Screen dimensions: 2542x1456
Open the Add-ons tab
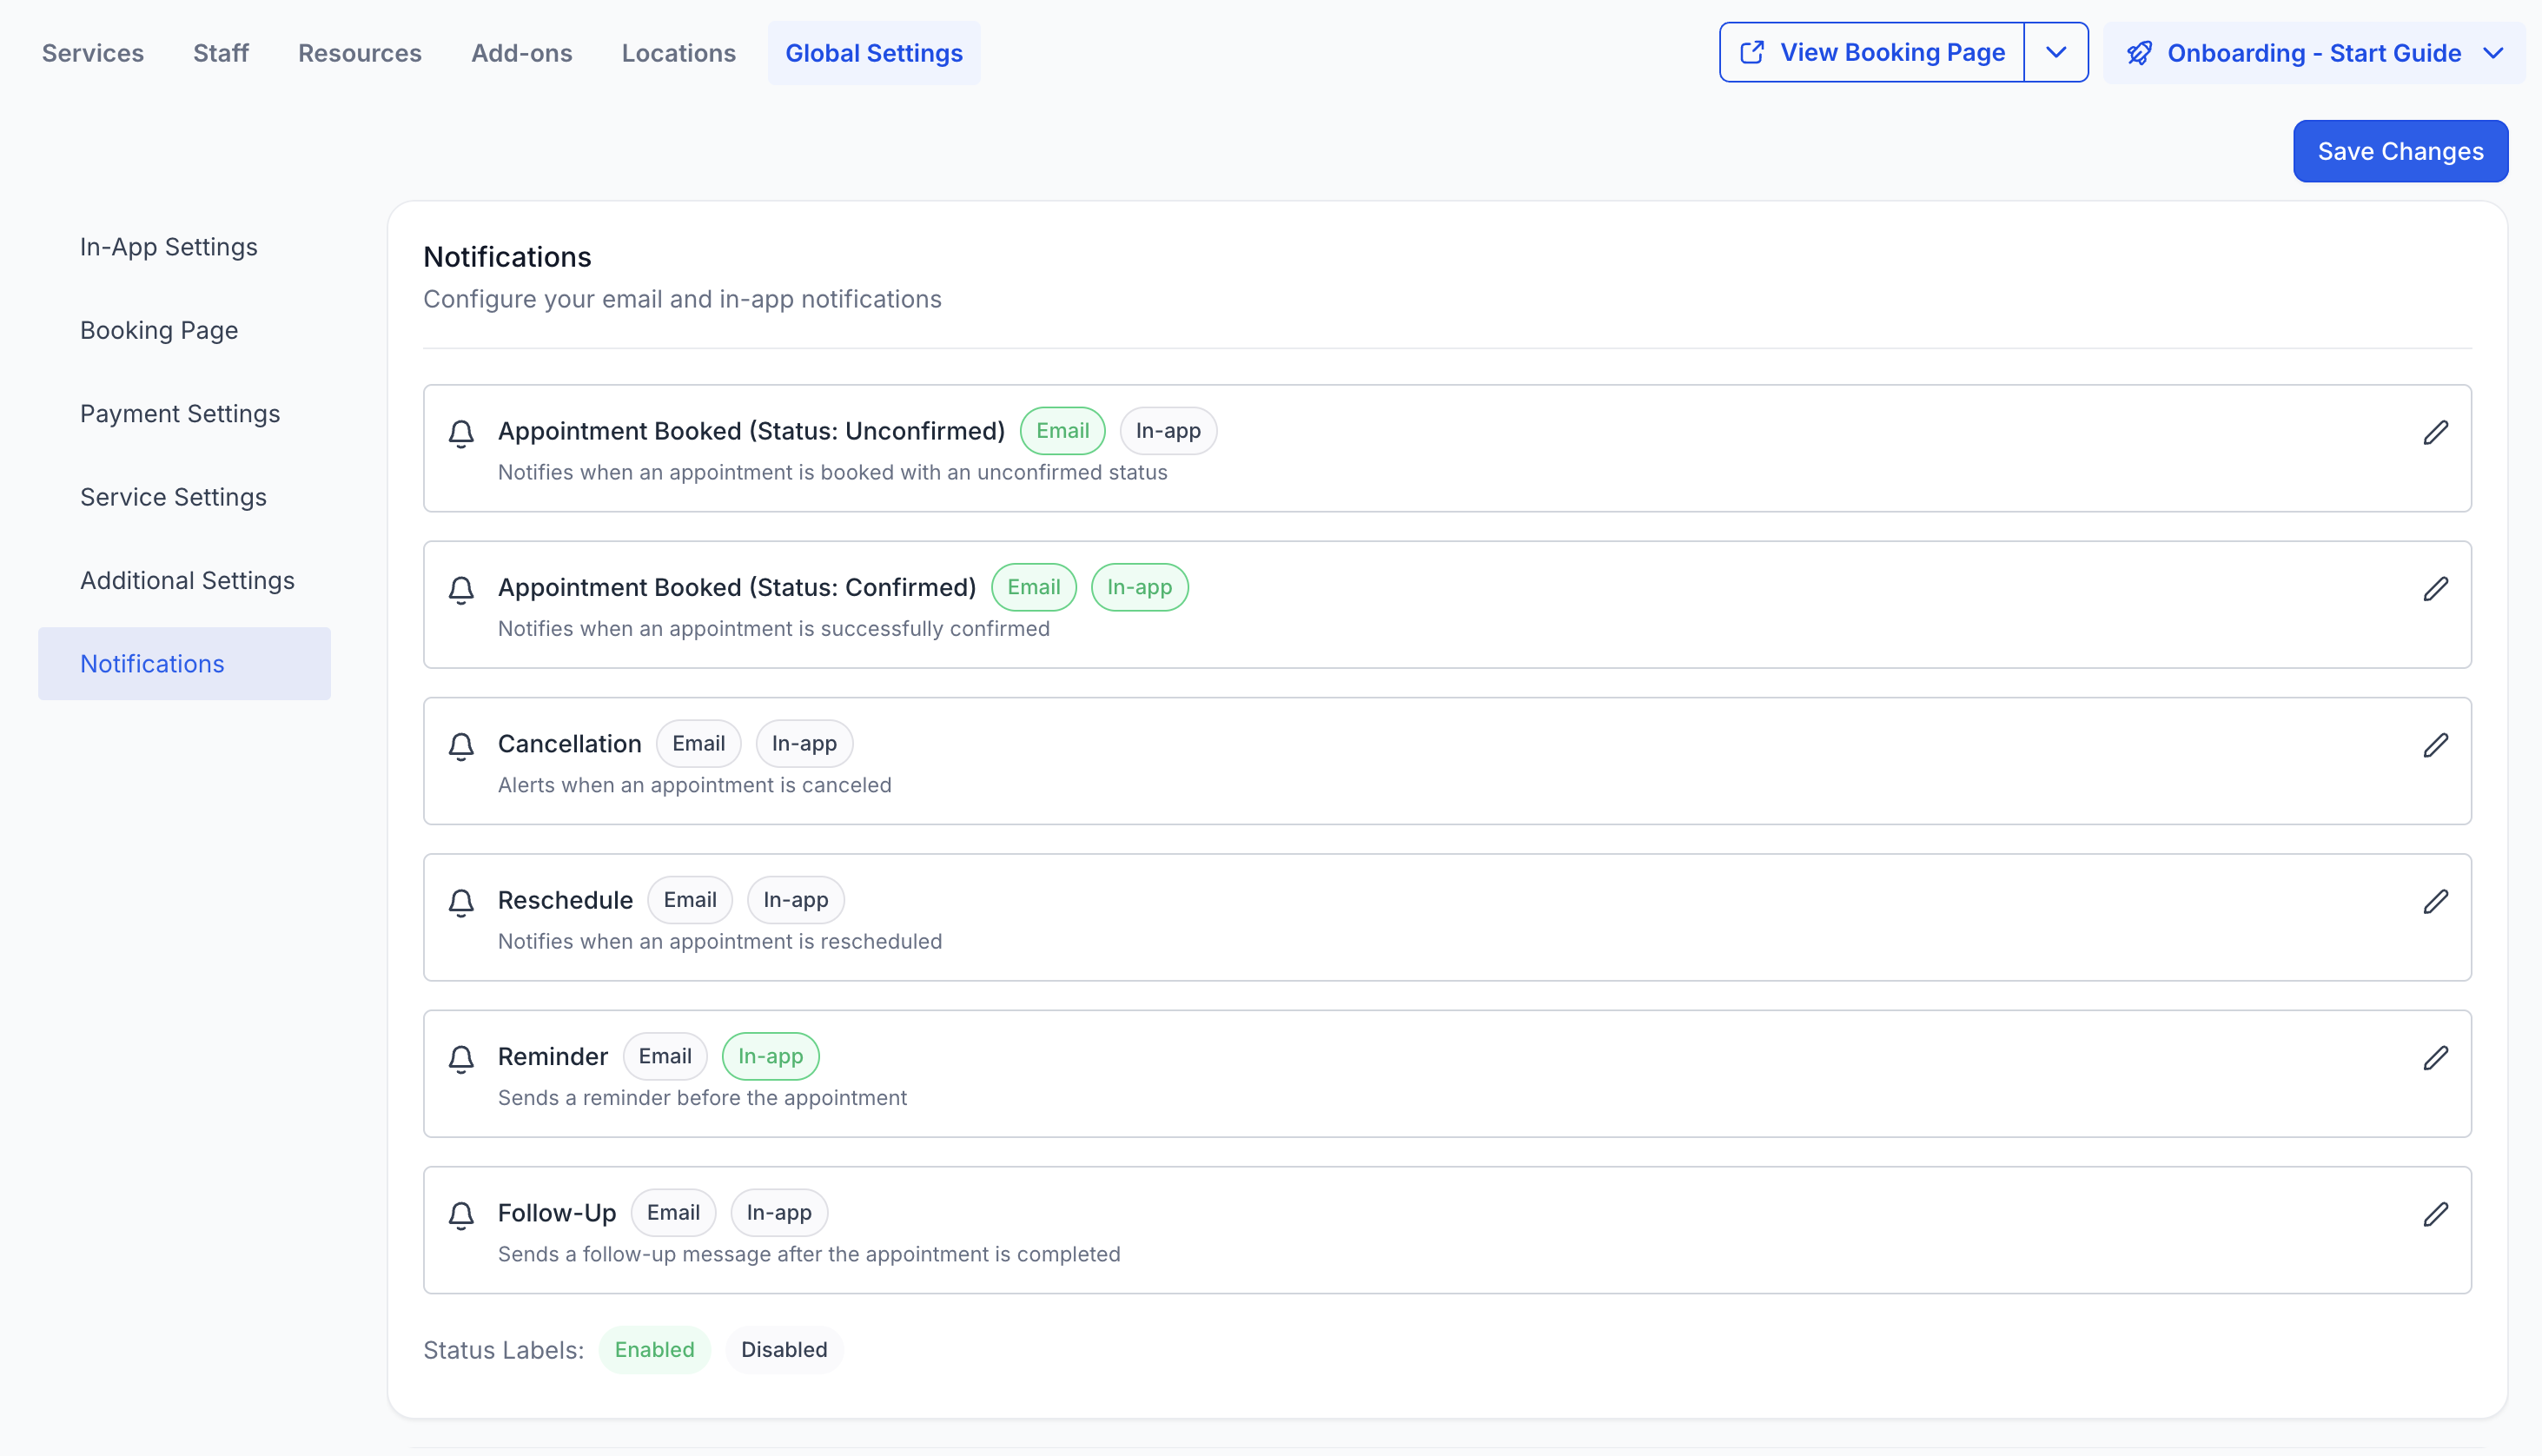coord(521,53)
